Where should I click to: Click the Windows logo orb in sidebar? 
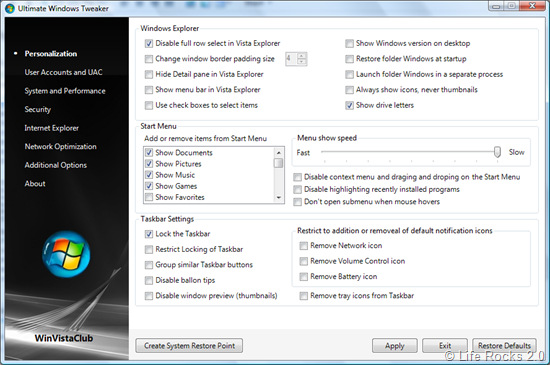tap(66, 254)
